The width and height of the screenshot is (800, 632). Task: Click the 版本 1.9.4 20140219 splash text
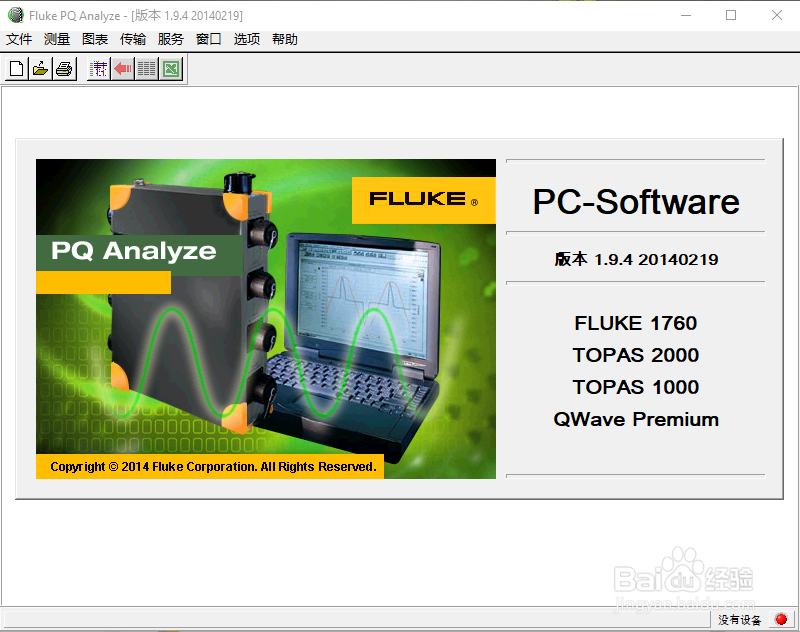coord(636,259)
